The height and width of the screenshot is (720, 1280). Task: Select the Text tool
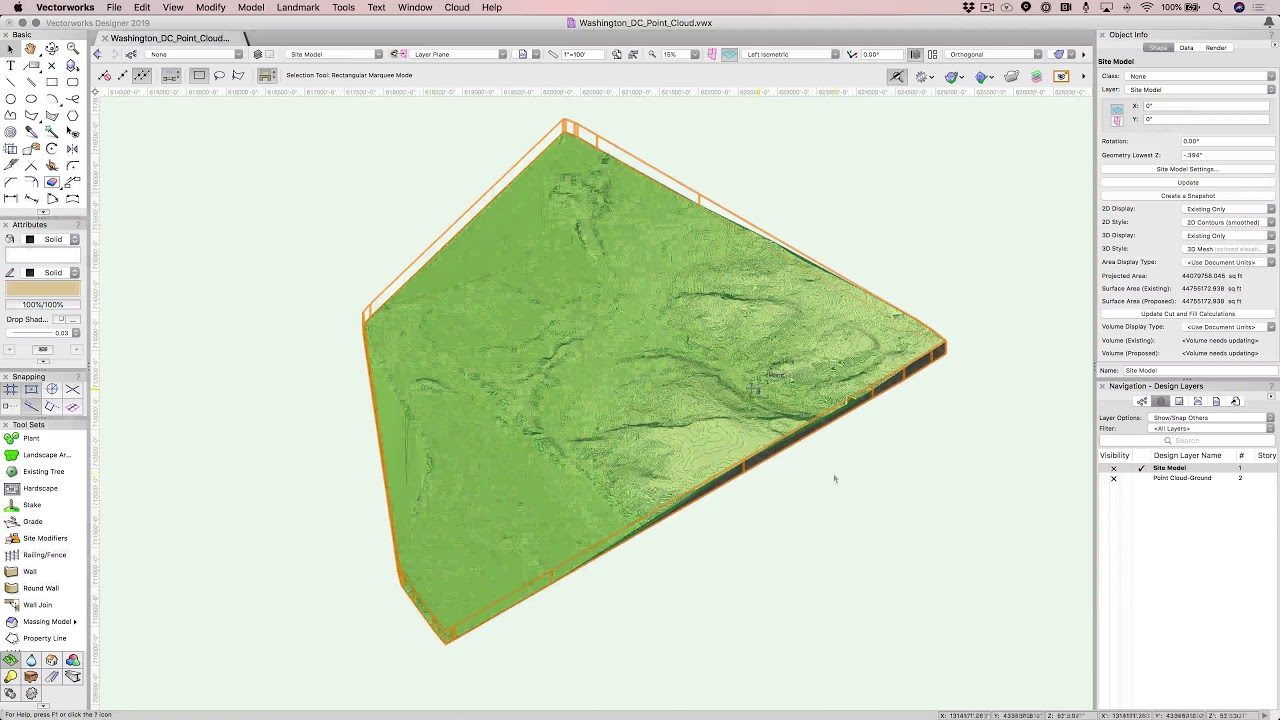(10, 65)
